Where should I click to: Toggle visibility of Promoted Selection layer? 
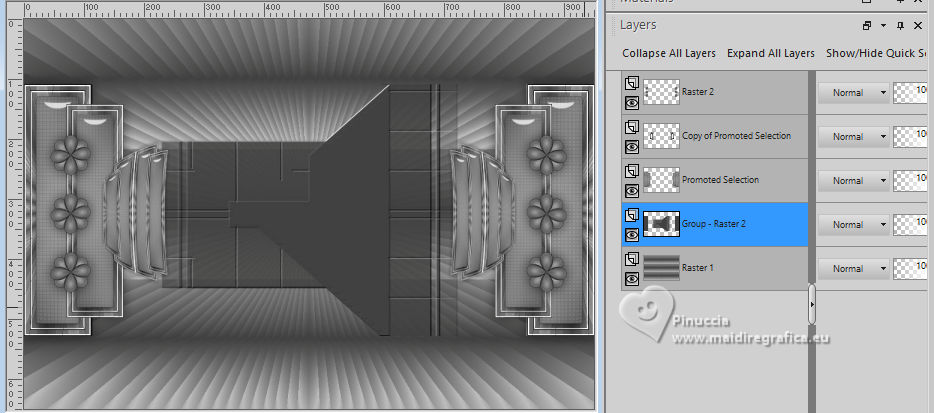pos(632,191)
